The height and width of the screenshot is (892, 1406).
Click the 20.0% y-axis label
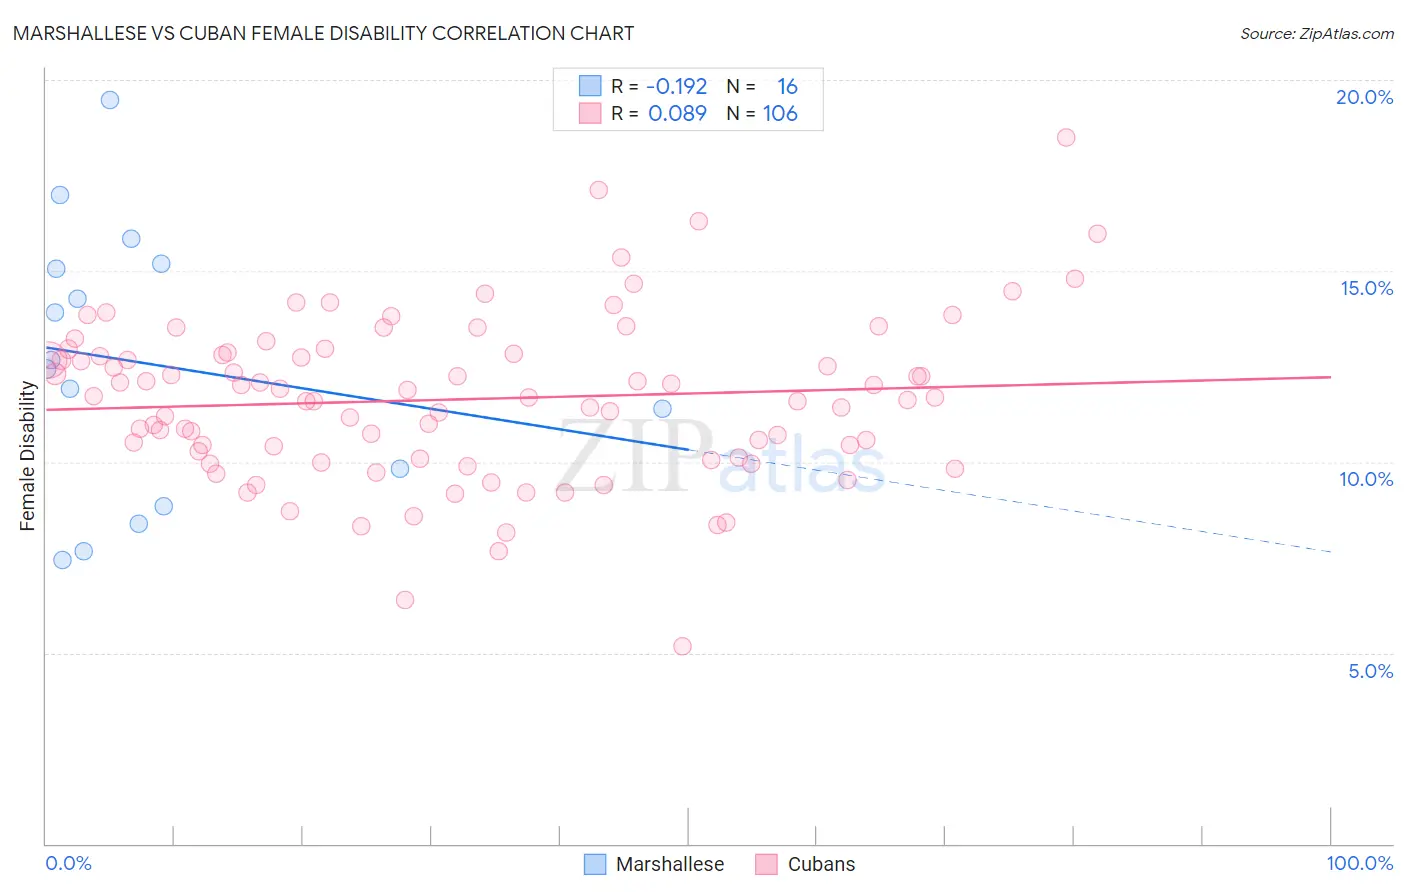pyautogui.click(x=1365, y=97)
